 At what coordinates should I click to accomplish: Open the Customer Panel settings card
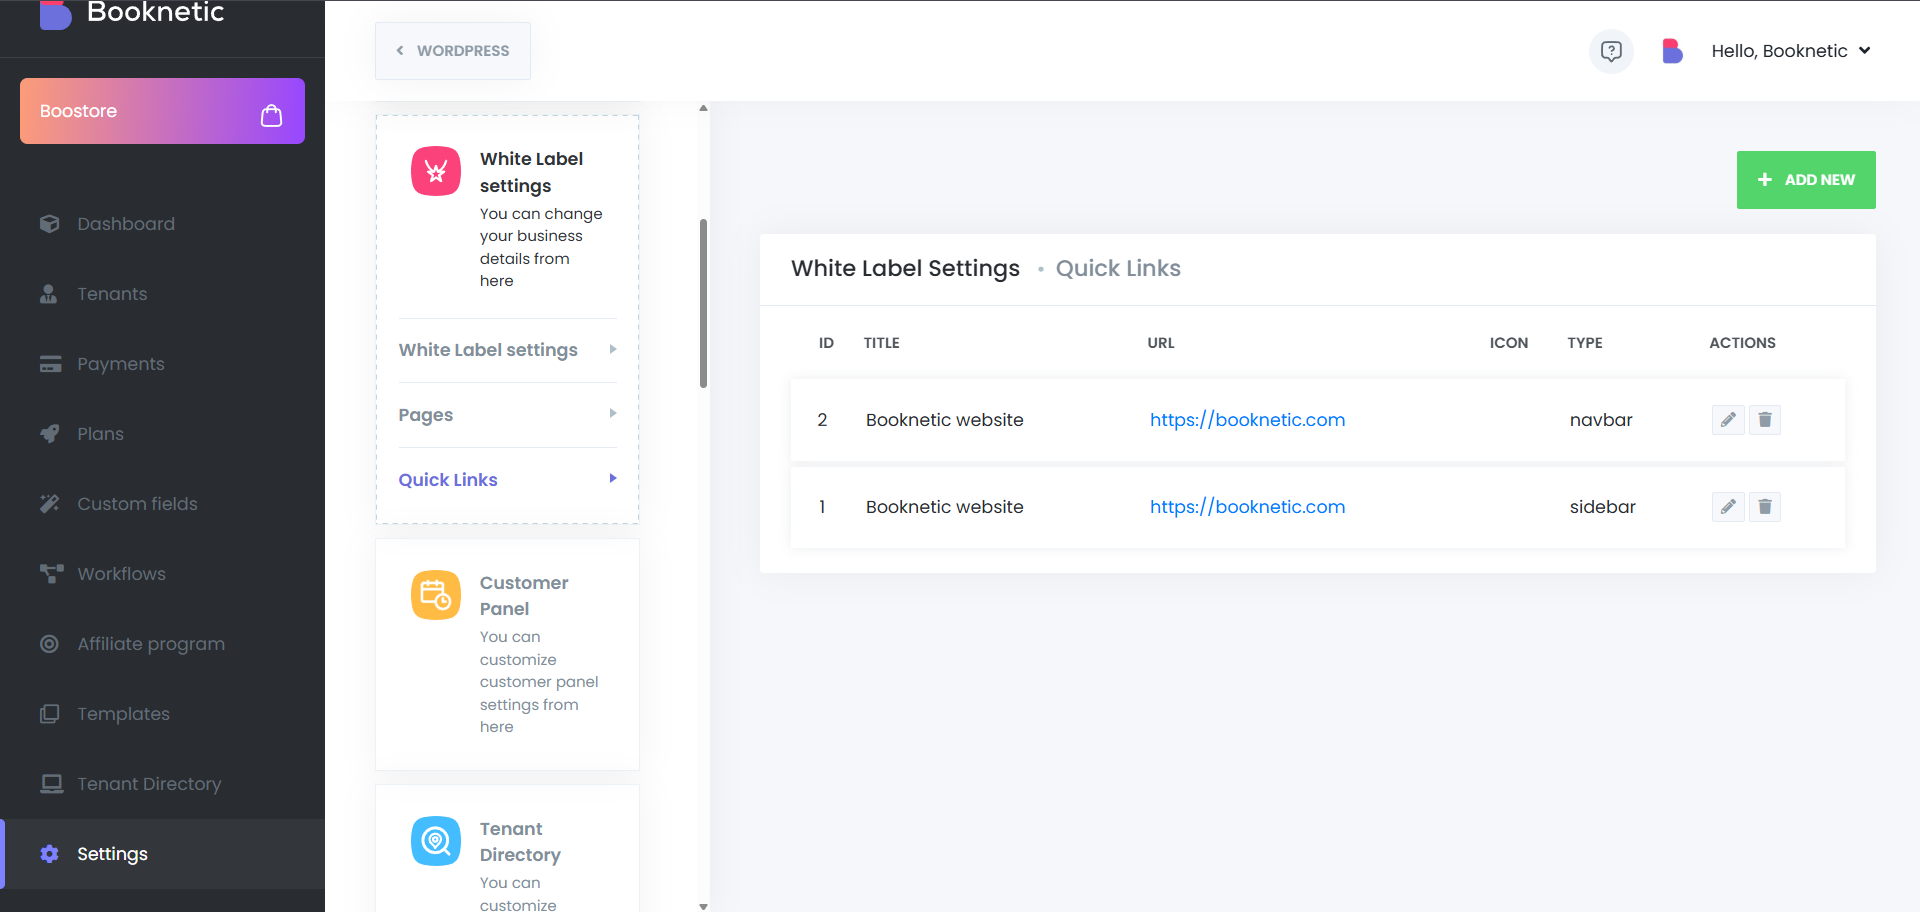pyautogui.click(x=507, y=655)
